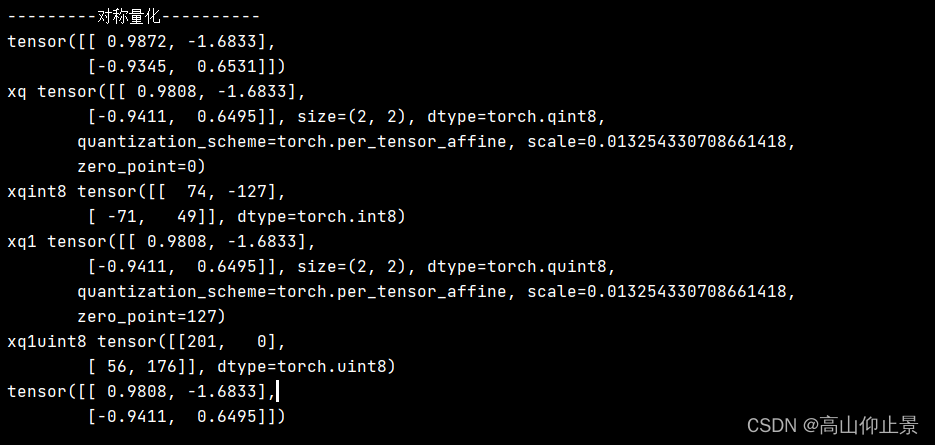Screen dimensions: 935x445
Task: Click the CSDN @高山仰止景 watermark
Action: [x=832, y=425]
